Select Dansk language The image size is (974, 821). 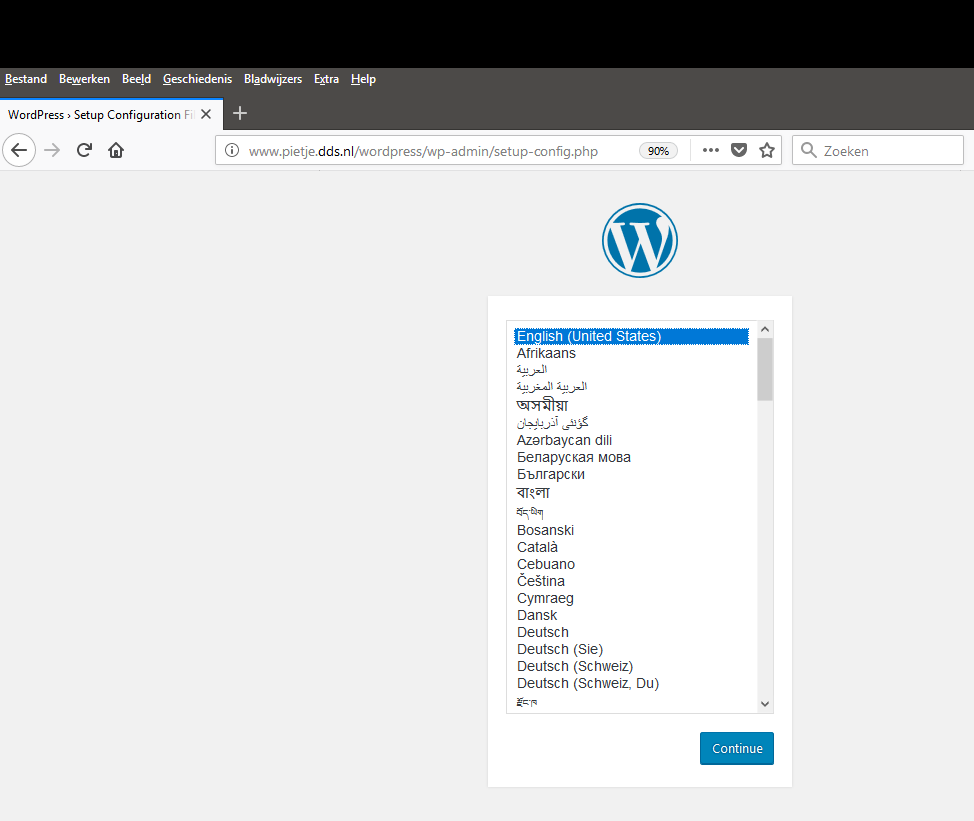(x=631, y=615)
